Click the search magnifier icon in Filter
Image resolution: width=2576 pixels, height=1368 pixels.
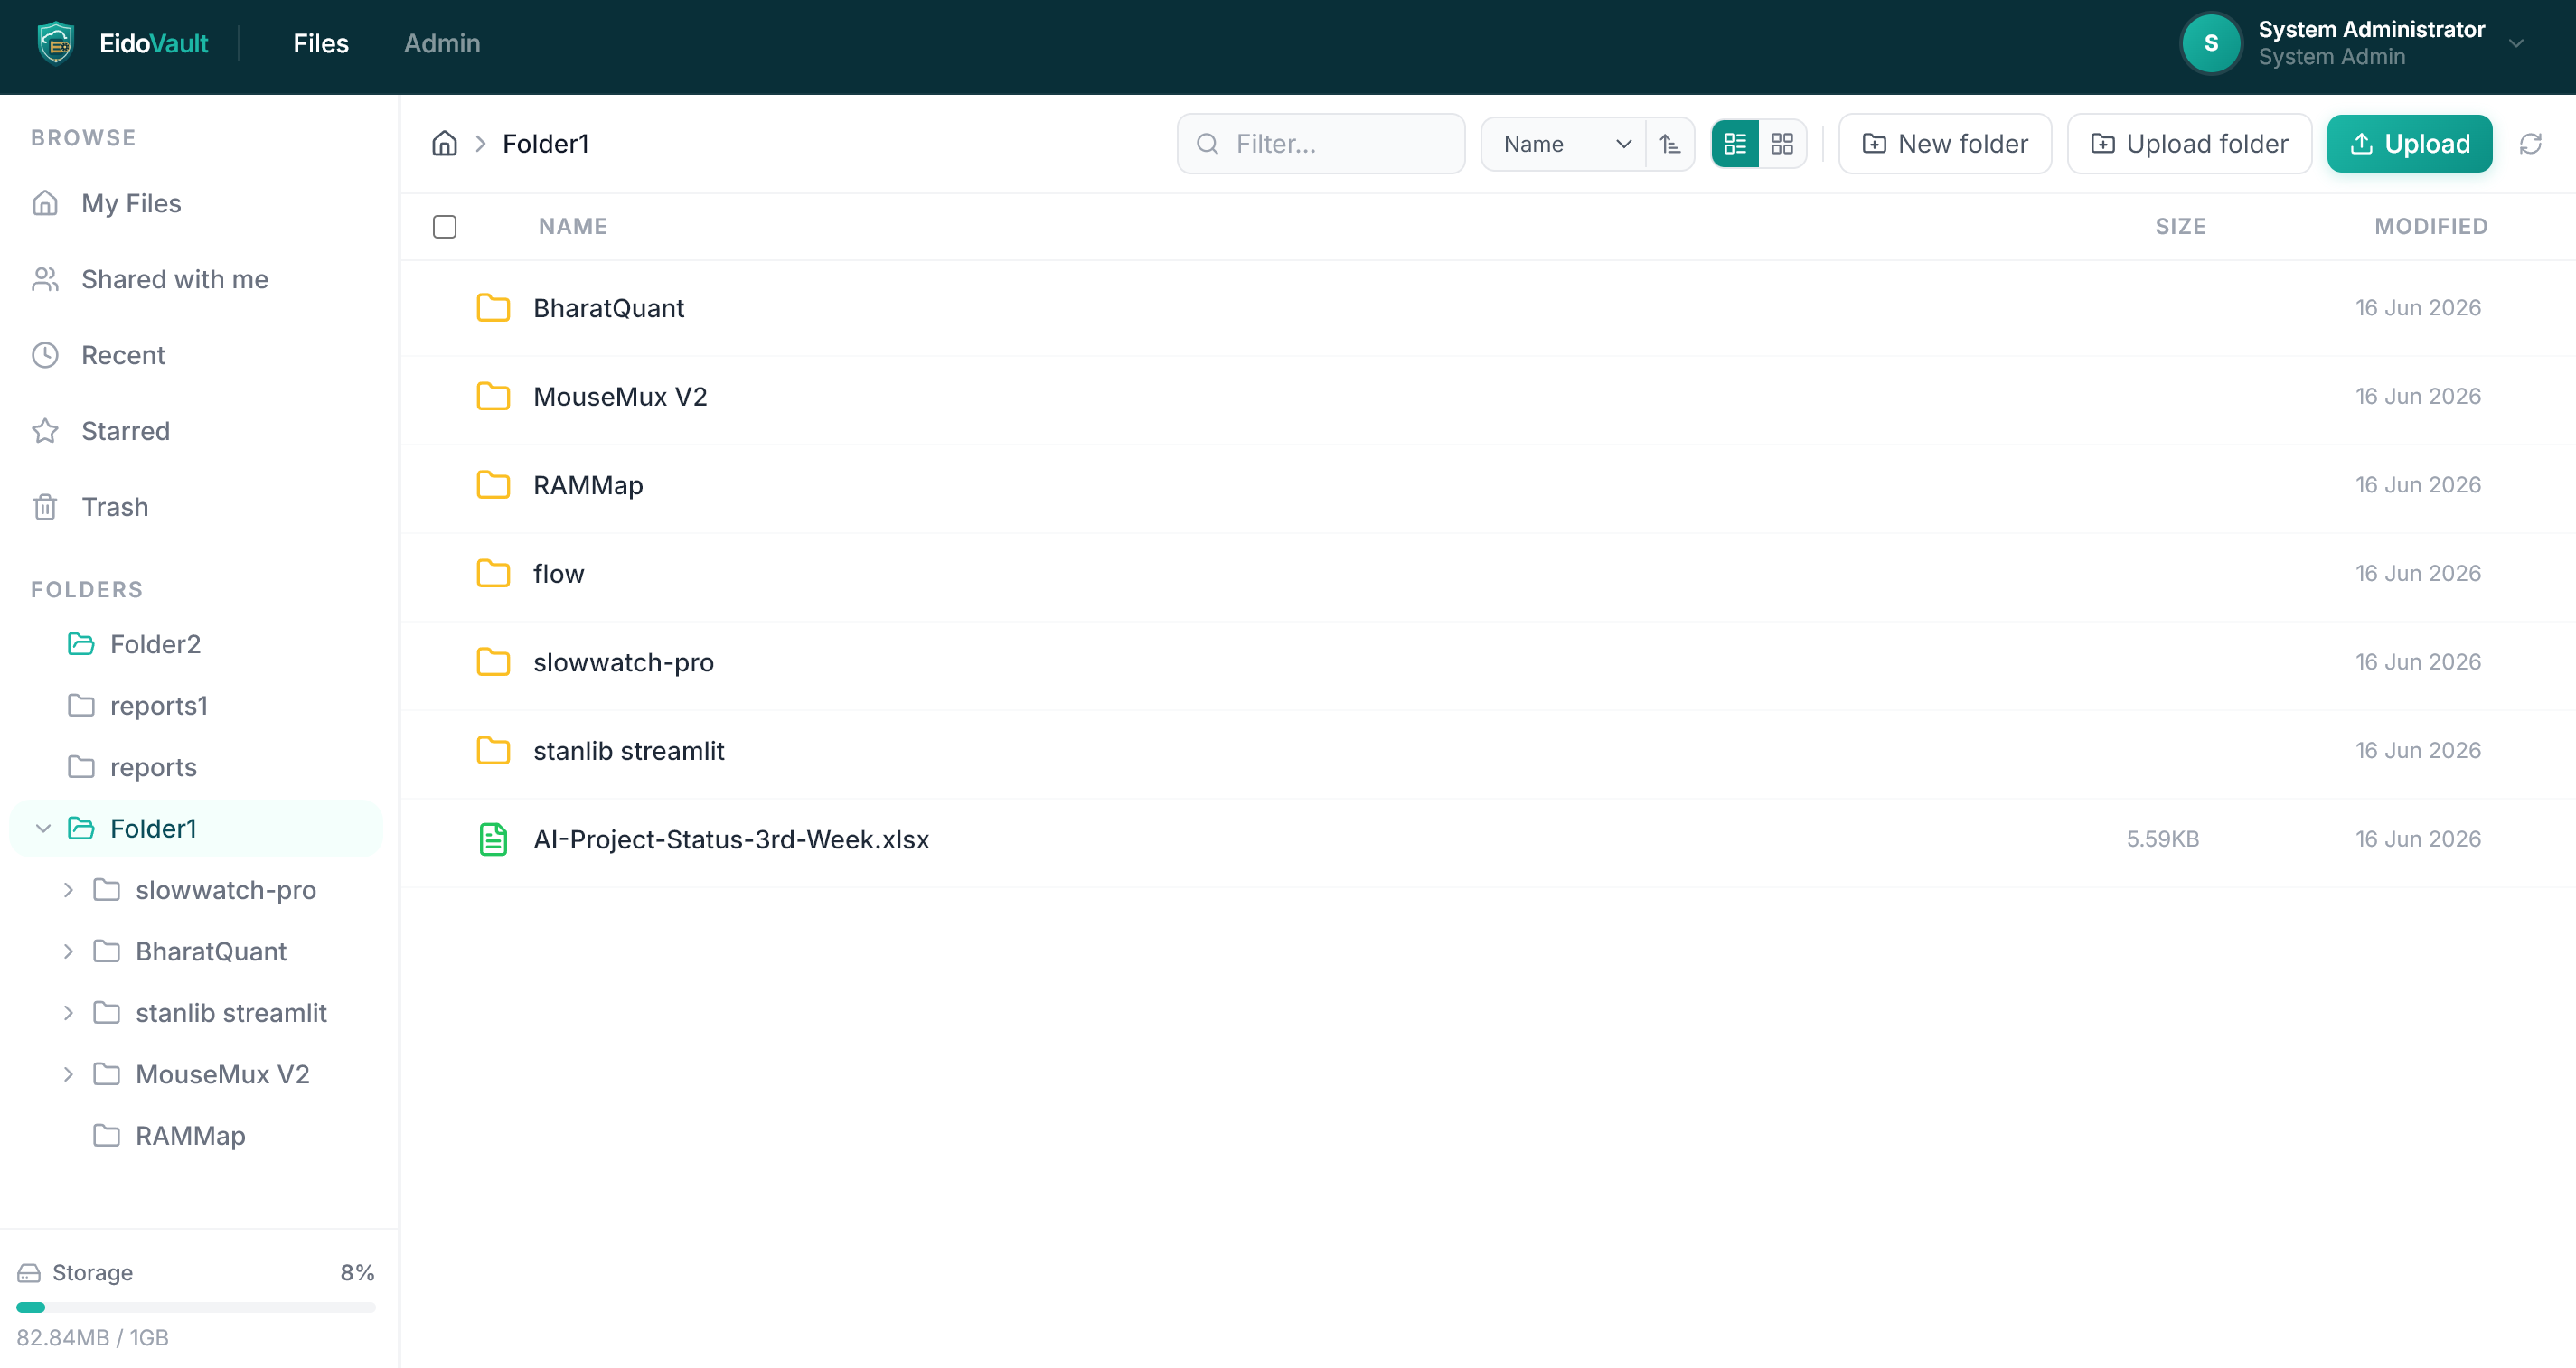coord(1207,144)
